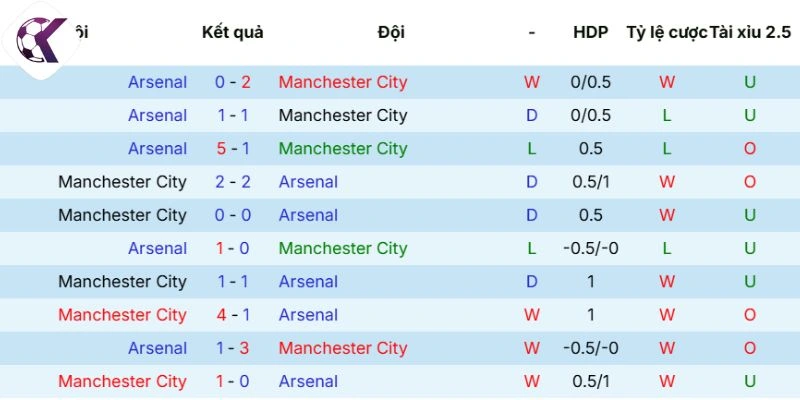The image size is (800, 400).
Task: Click the -0.5/-0 handicap in 1 - 3 row
Action: 590,348
